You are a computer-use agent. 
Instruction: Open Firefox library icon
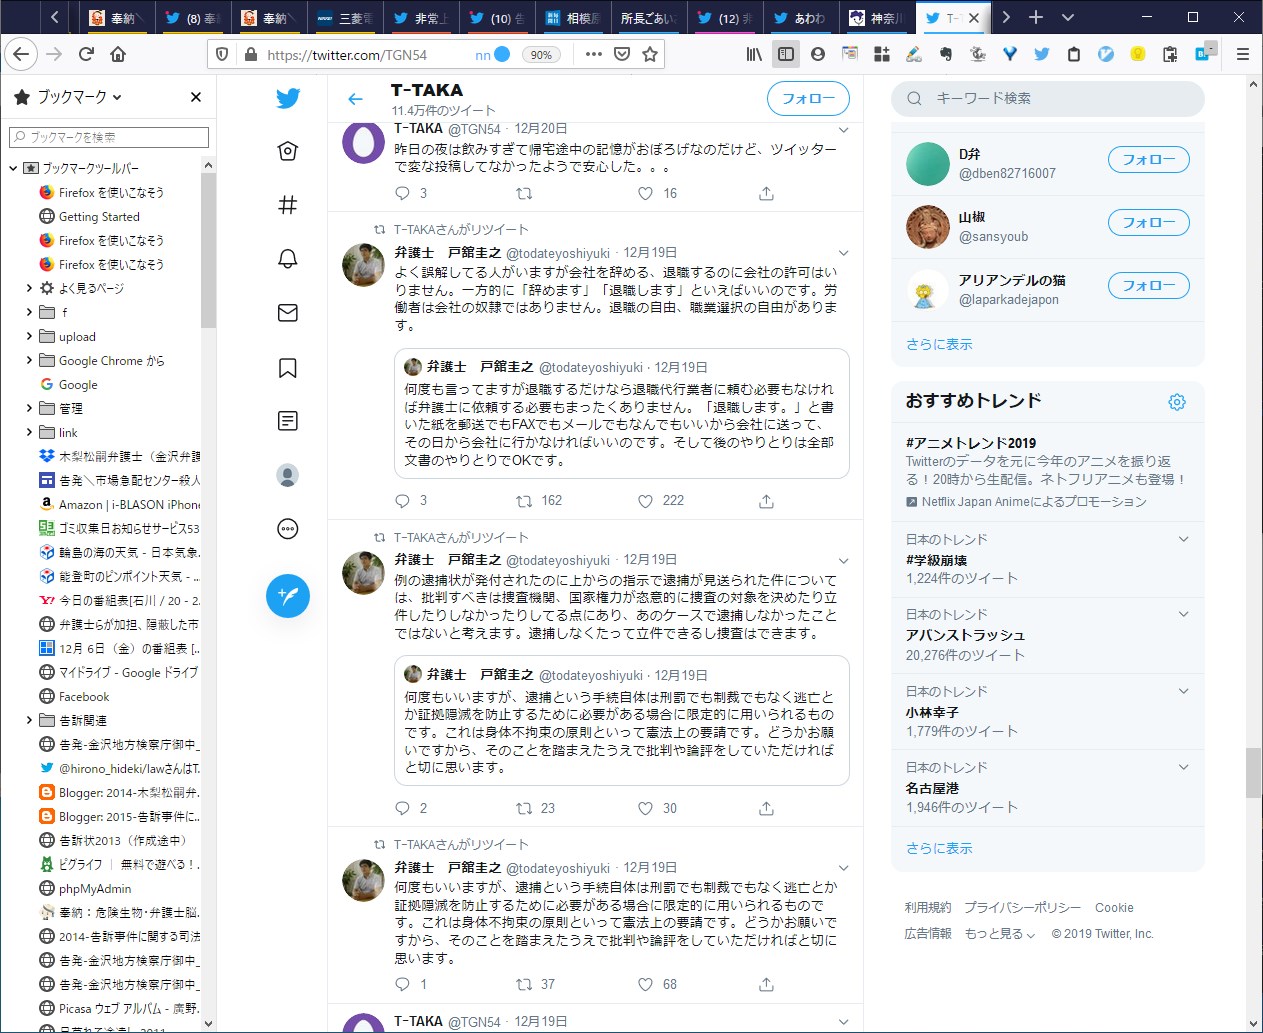[x=754, y=54]
